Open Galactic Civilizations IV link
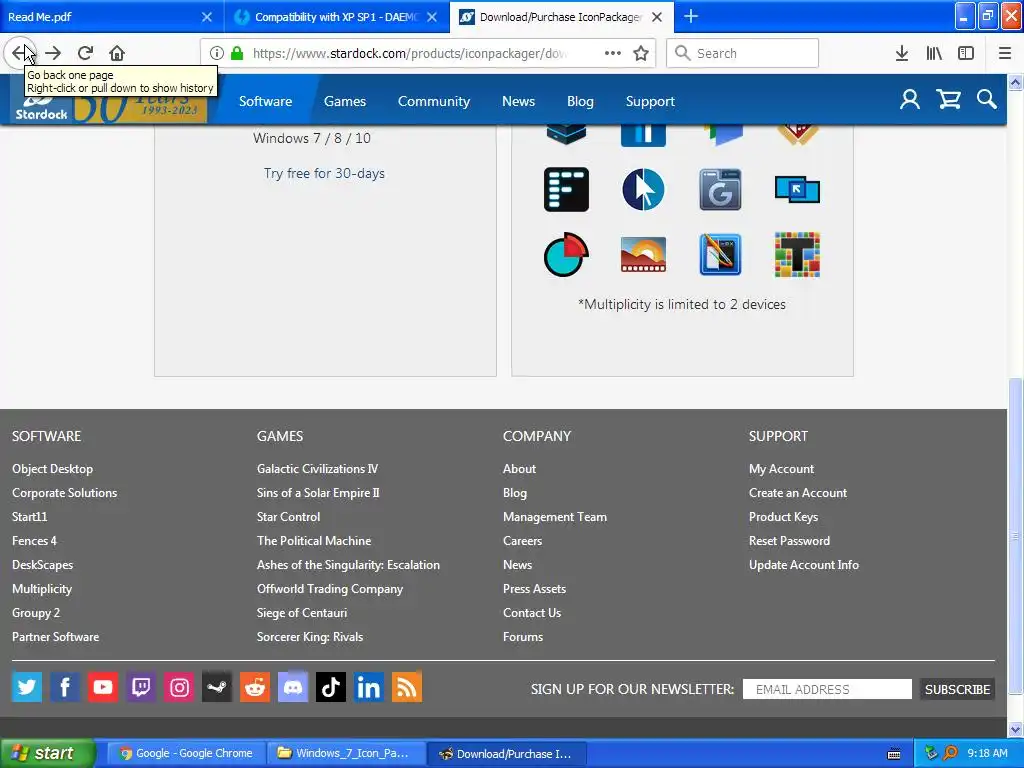The height and width of the screenshot is (768, 1024). (317, 469)
